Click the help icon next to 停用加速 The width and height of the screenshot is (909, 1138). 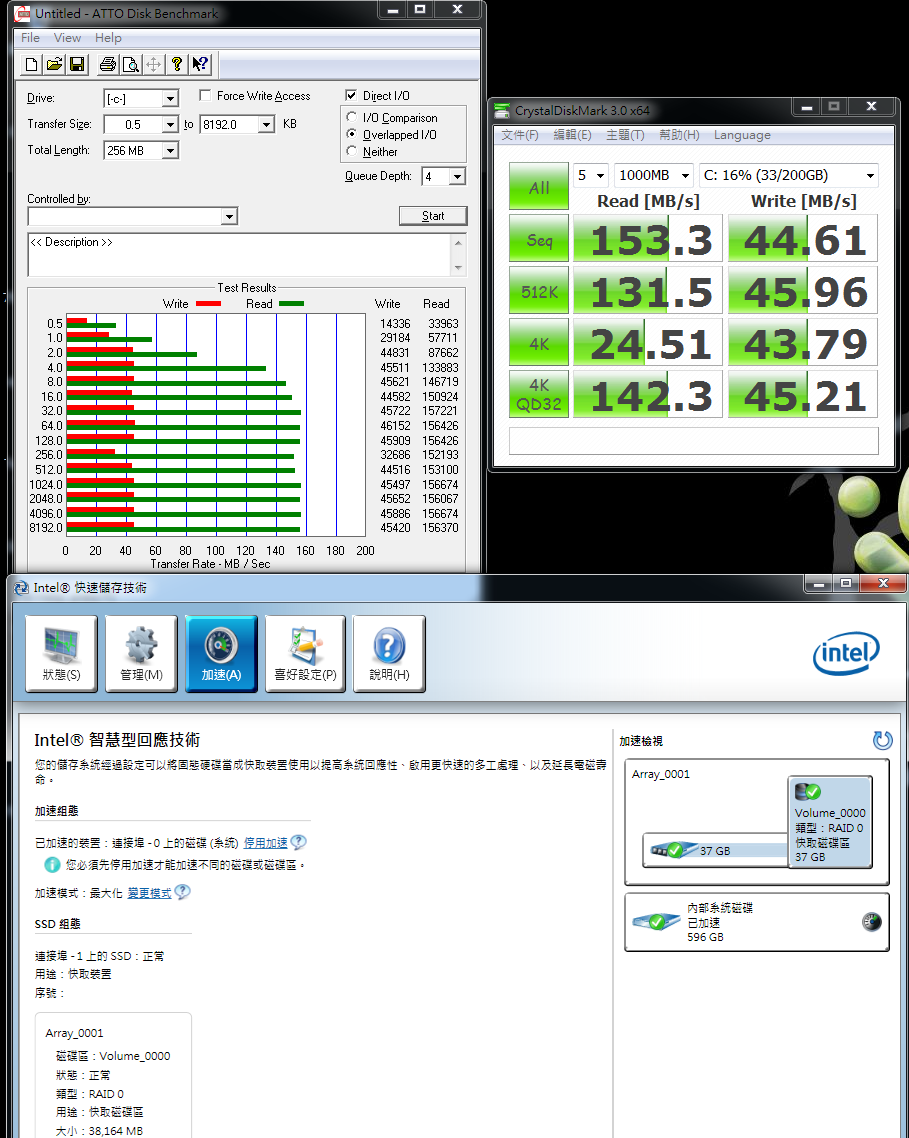(x=298, y=843)
